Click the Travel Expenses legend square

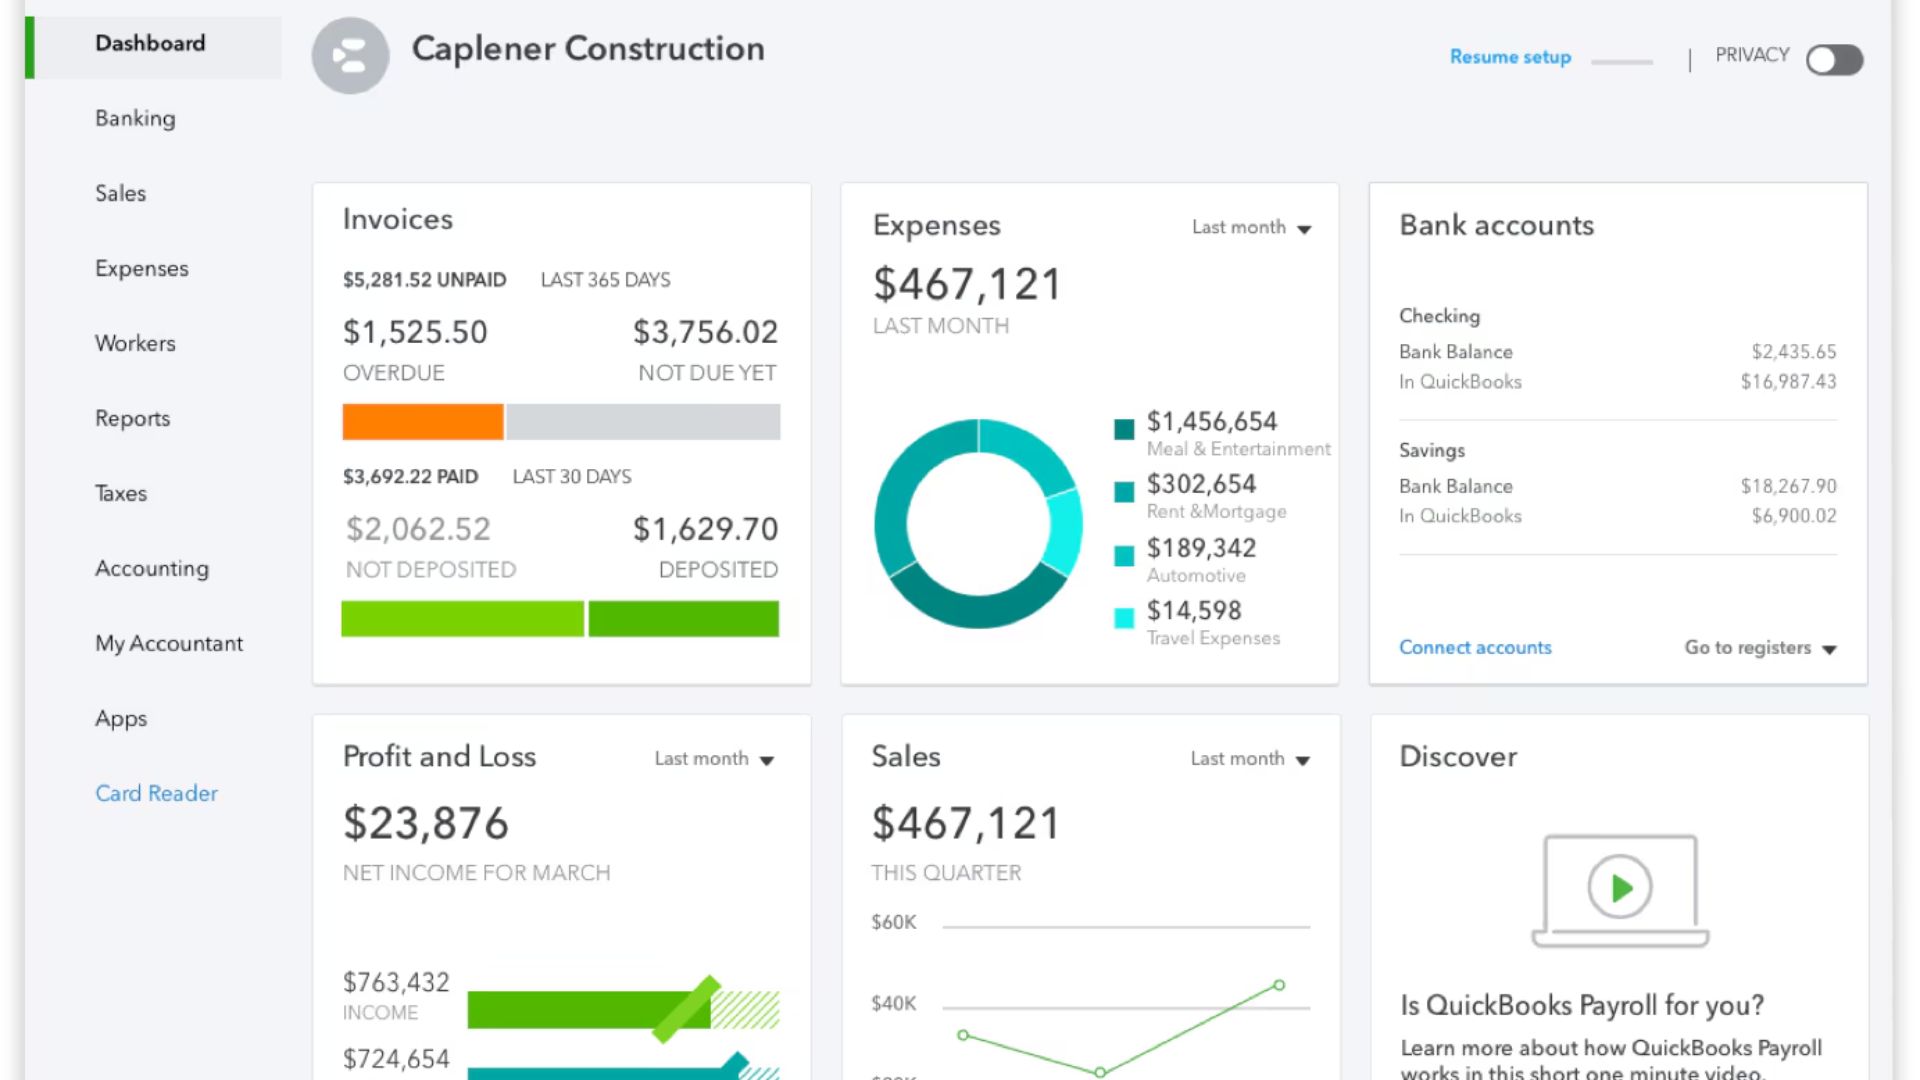click(x=1124, y=618)
